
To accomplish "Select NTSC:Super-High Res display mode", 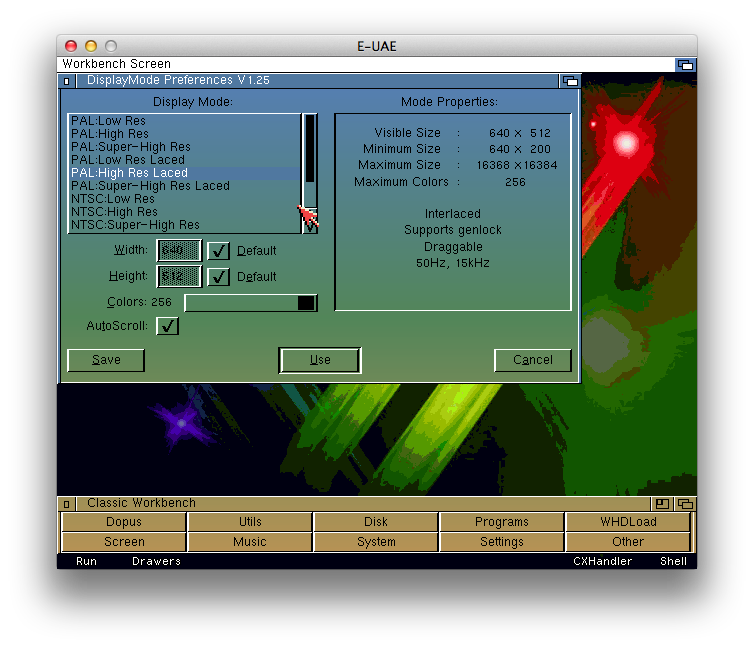I will pyautogui.click(x=185, y=224).
